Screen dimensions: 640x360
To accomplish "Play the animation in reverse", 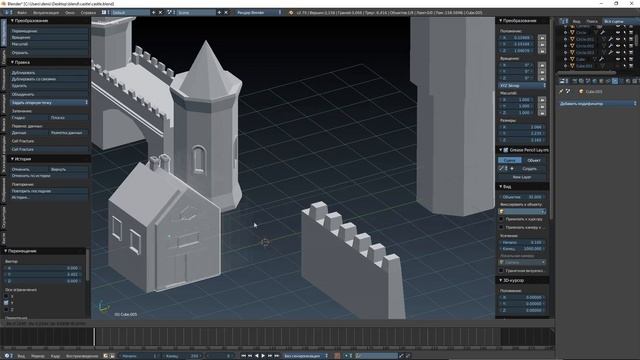I will (x=257, y=356).
